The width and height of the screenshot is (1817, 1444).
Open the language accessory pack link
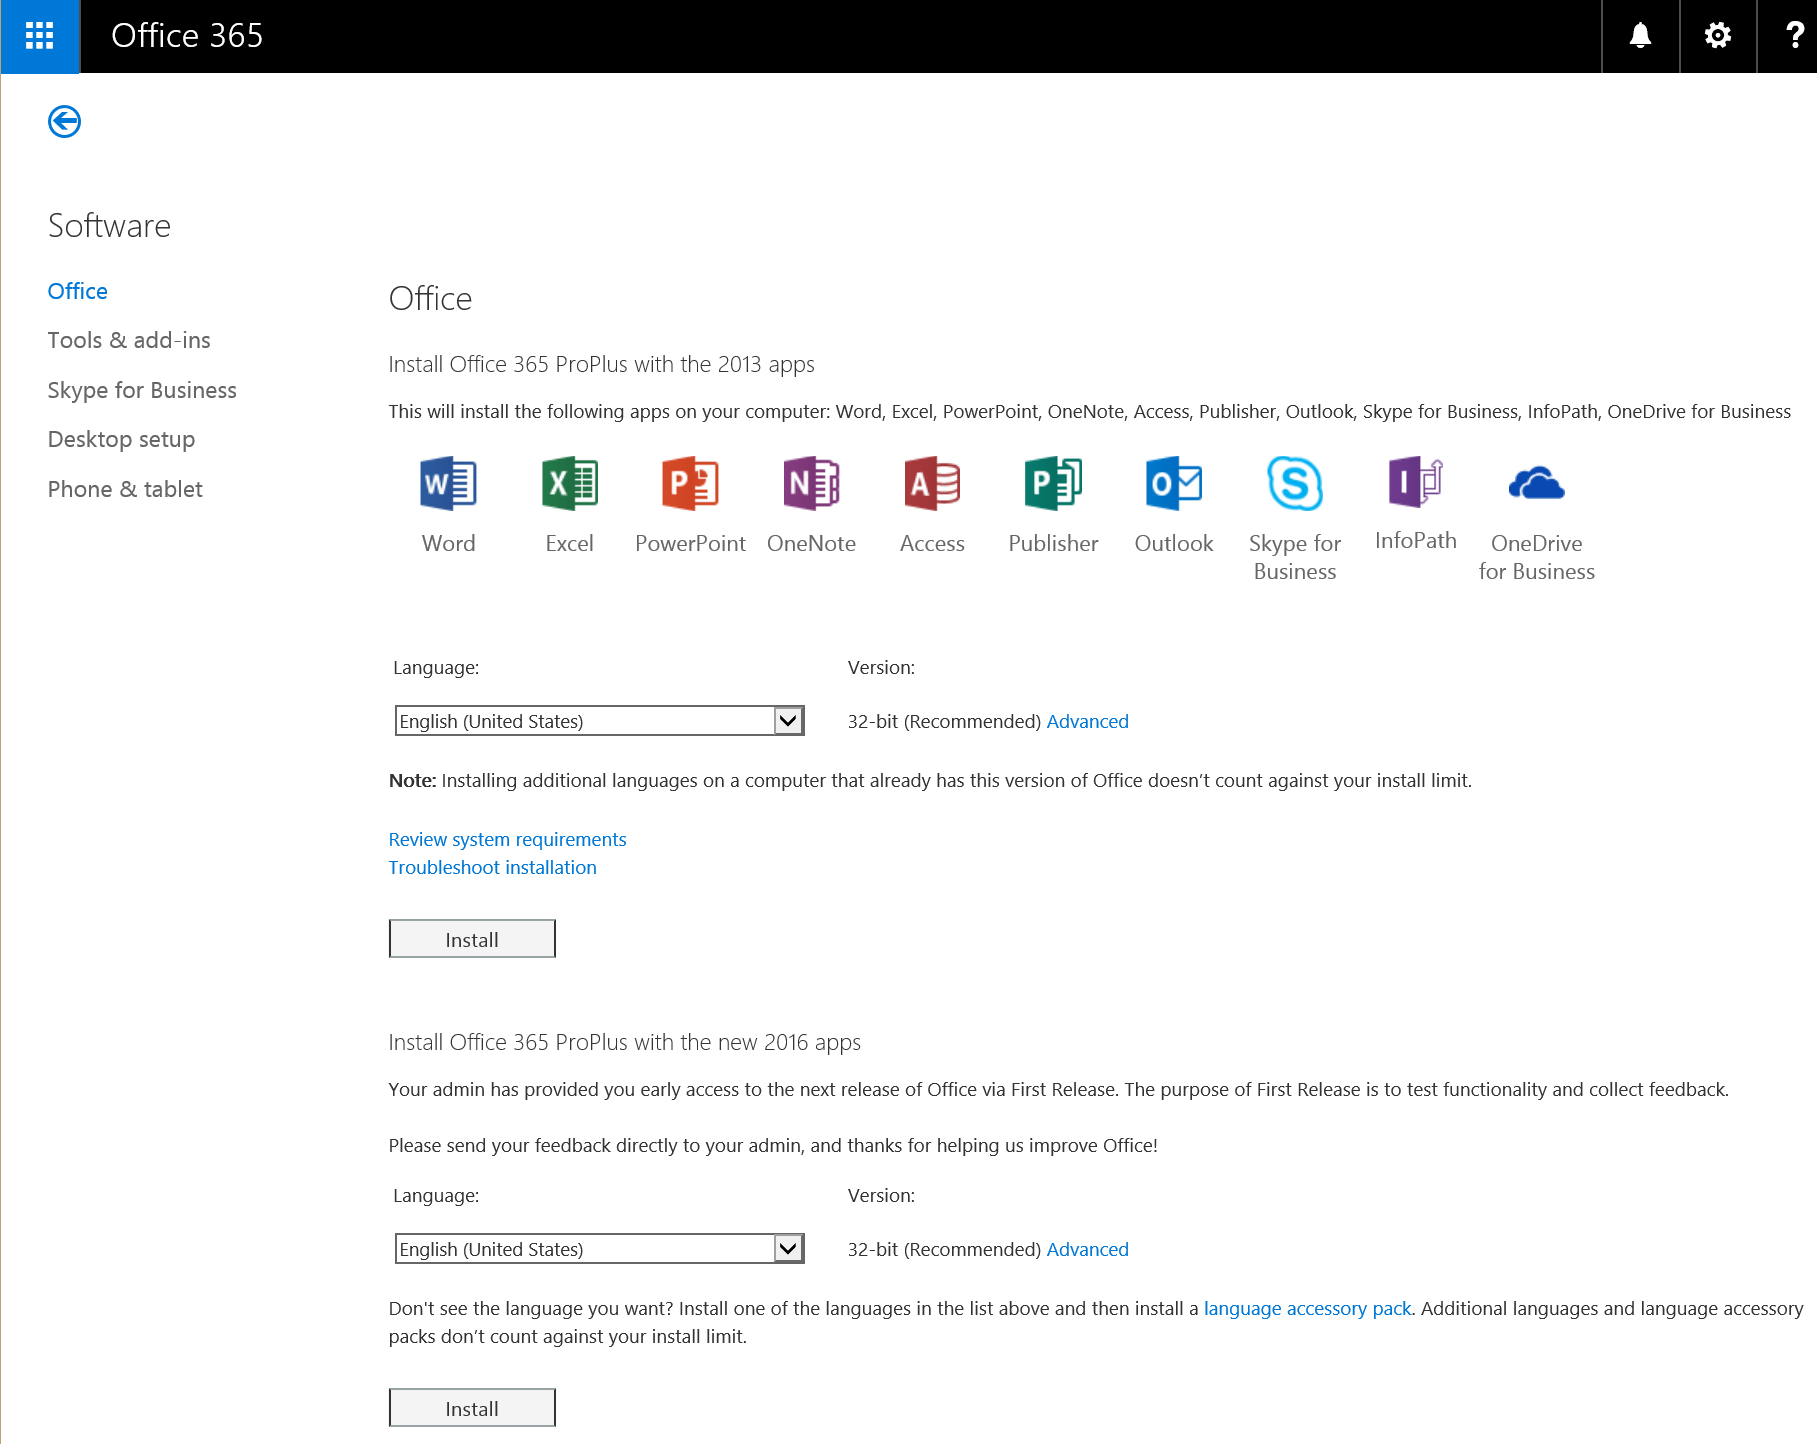1307,1308
